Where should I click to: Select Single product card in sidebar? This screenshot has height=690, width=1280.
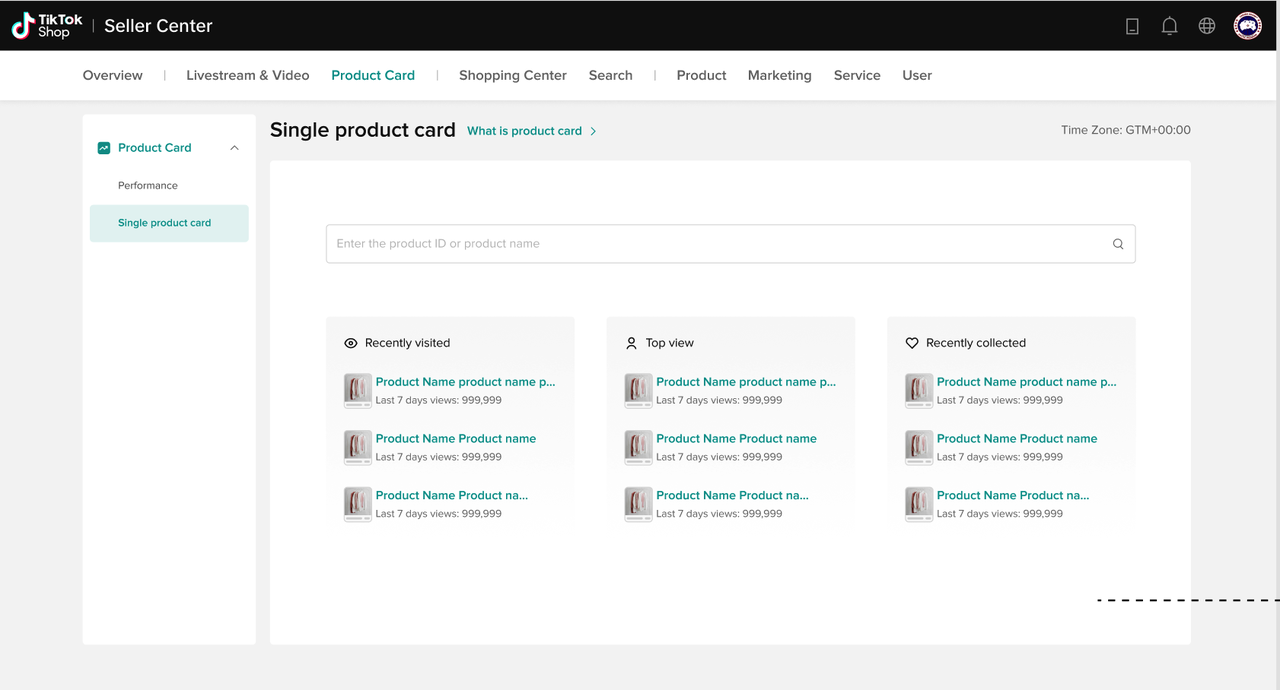tap(165, 223)
